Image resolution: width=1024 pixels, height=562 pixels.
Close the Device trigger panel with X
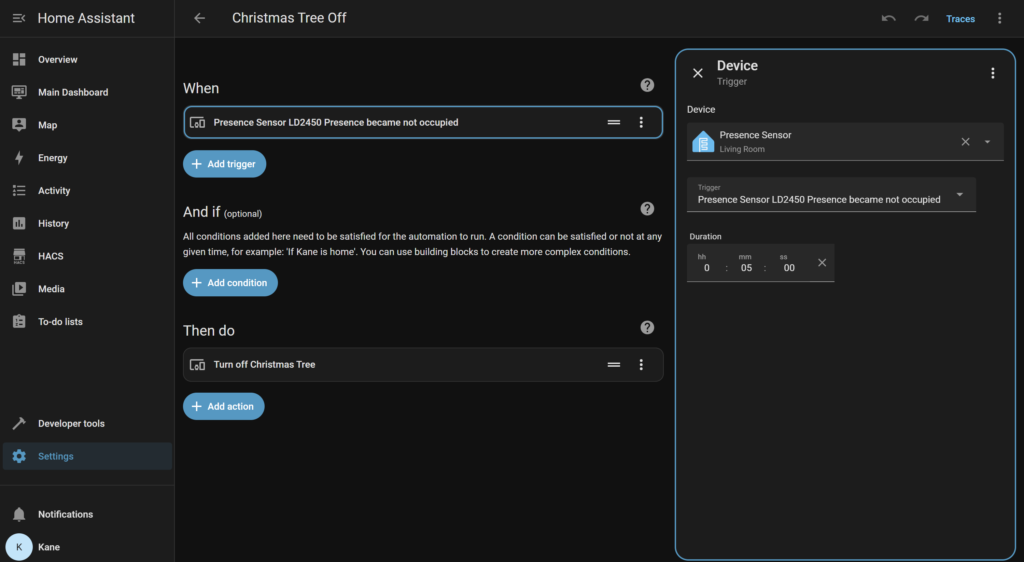point(698,73)
